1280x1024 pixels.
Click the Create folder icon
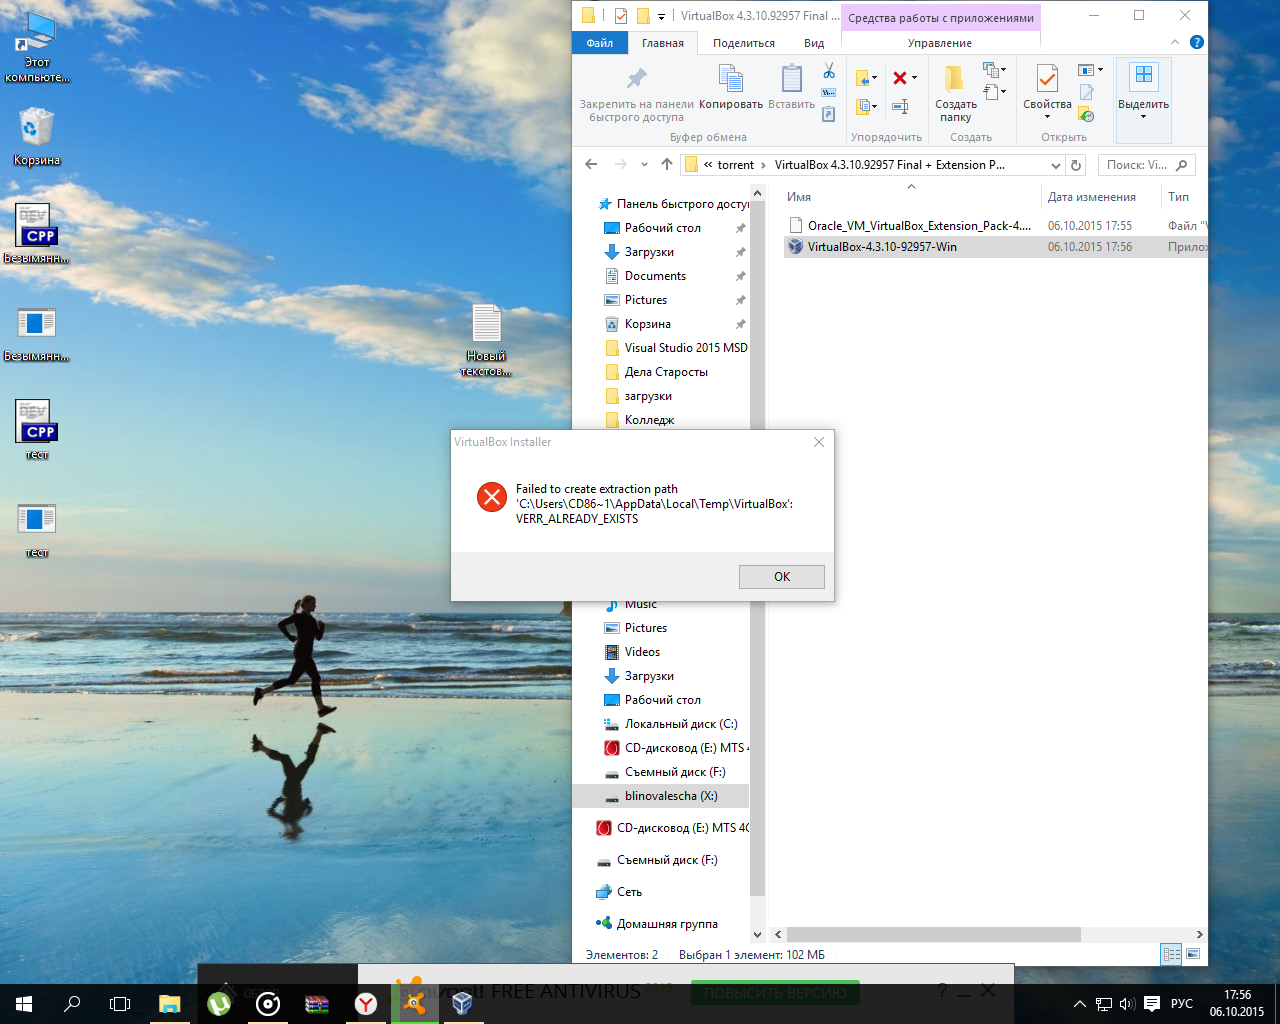tap(955, 79)
